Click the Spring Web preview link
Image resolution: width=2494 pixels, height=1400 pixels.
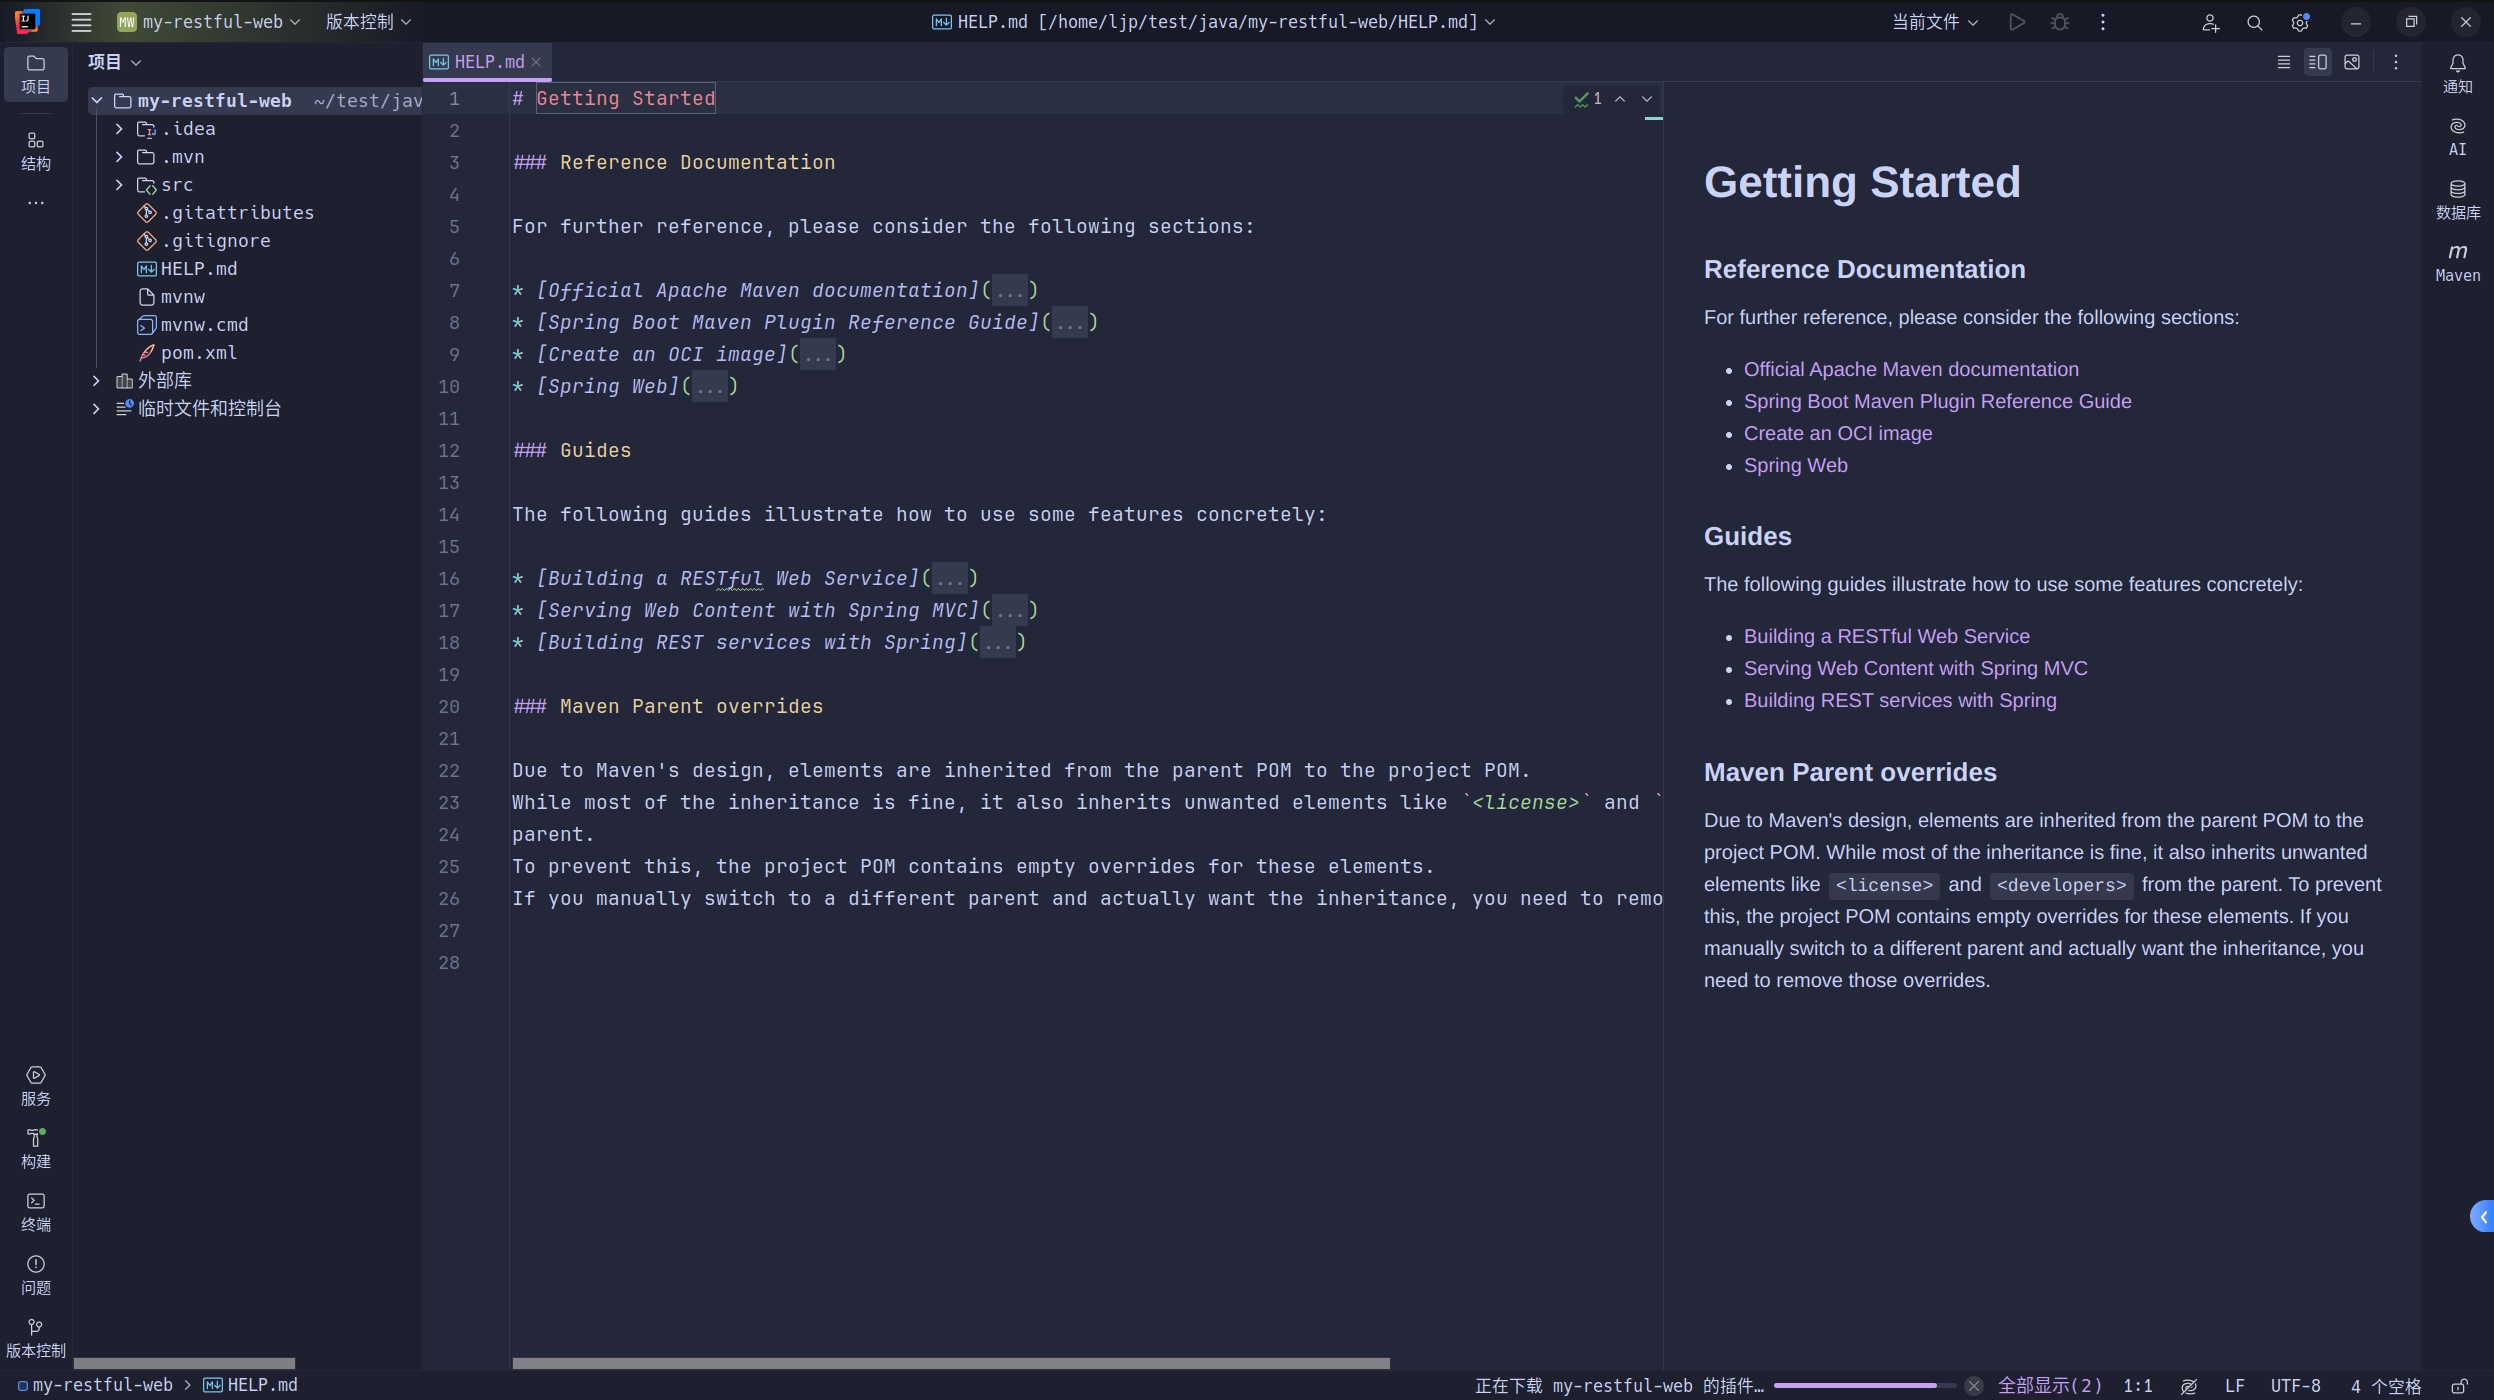point(1795,465)
